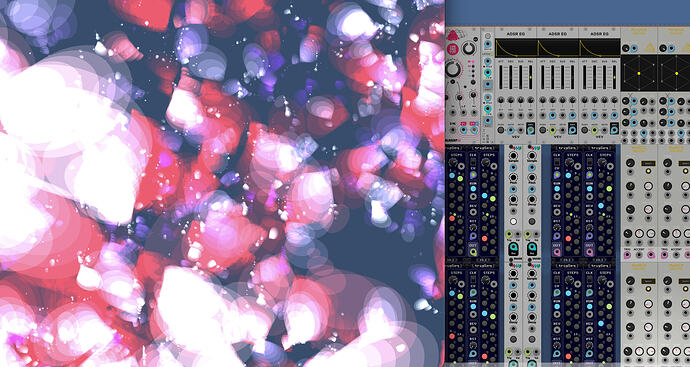Click the green-cabled gate jack on the middle ADSR EG
Screen dimensions: 690x367
tap(553, 130)
